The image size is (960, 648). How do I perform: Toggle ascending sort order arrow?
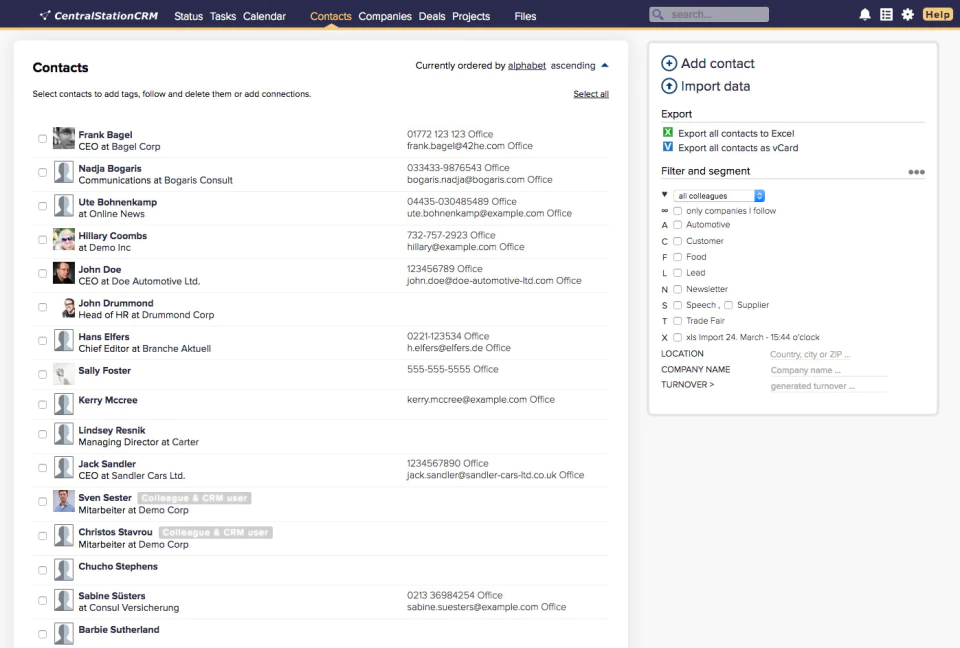605,66
